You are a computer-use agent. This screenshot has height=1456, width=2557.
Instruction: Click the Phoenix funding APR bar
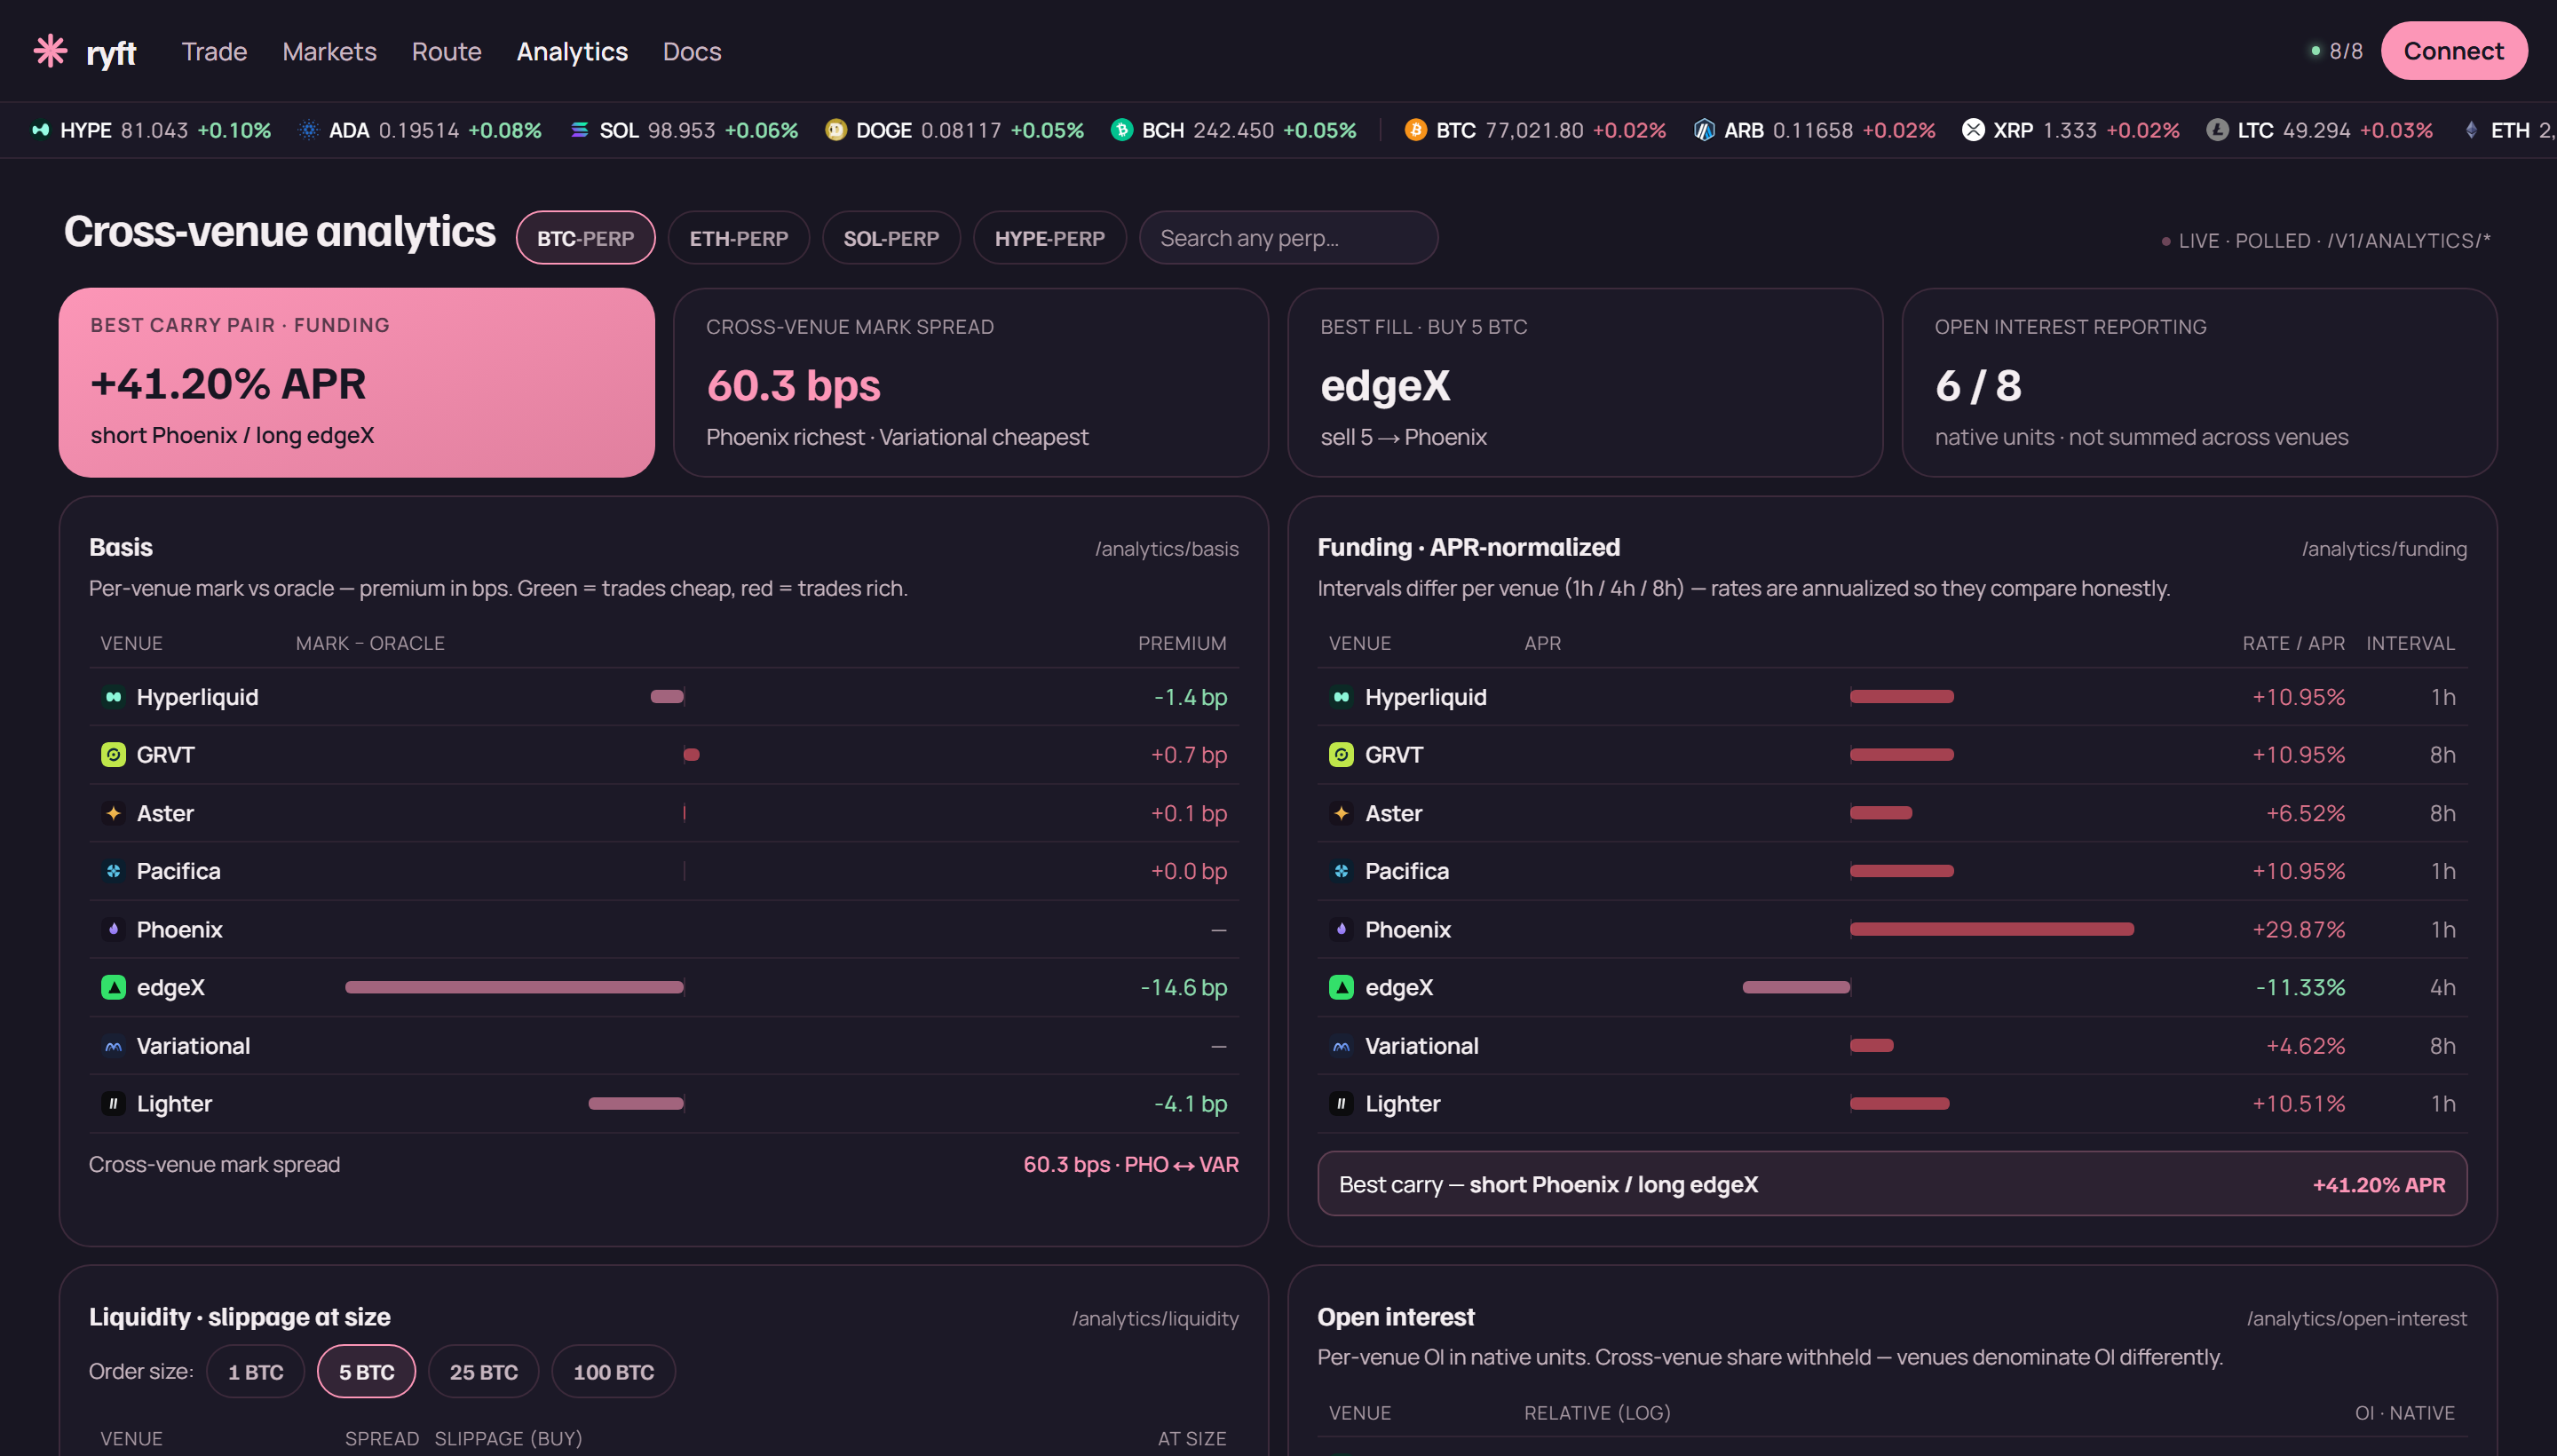(x=1992, y=929)
